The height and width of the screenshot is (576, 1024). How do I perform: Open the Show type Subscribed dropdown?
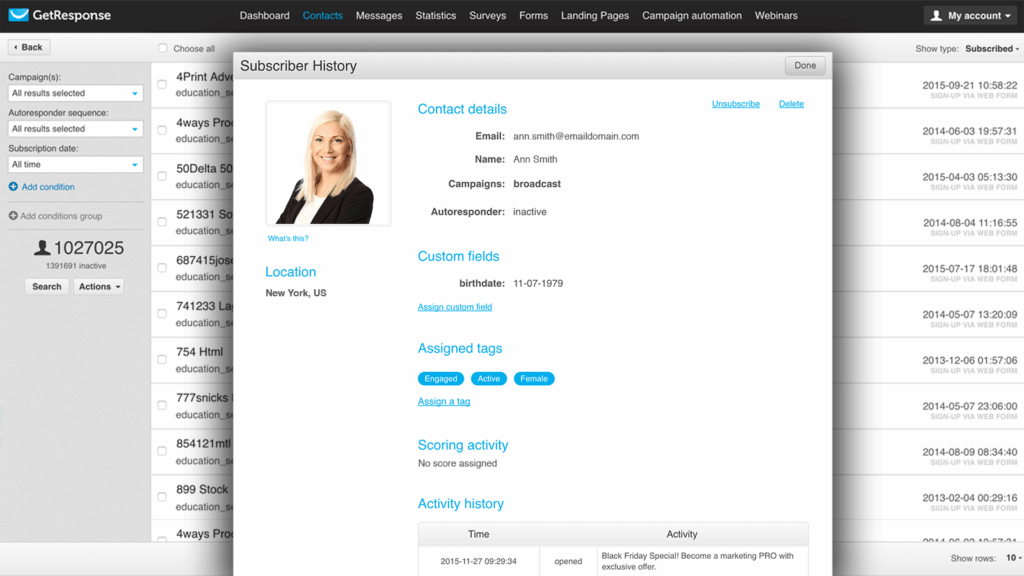pos(988,48)
